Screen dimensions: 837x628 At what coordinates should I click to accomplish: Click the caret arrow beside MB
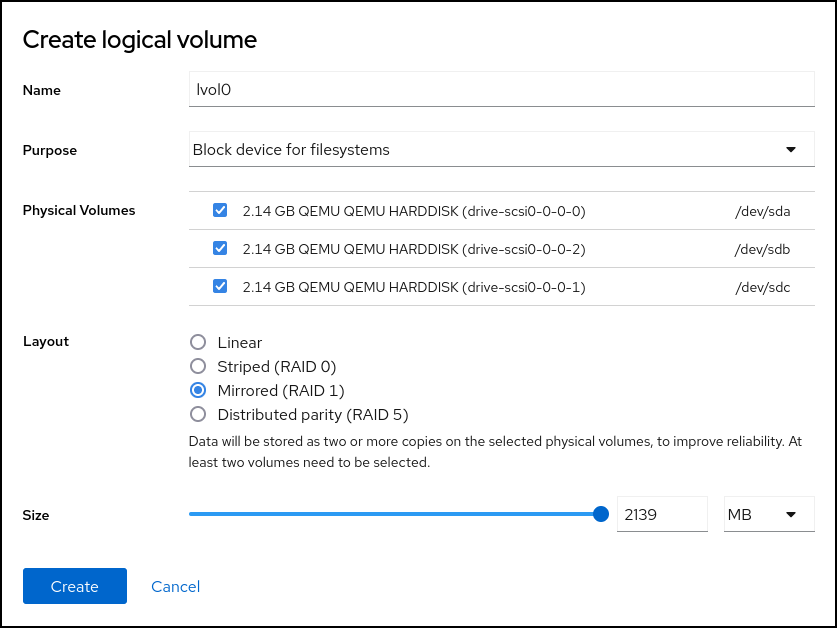791,514
